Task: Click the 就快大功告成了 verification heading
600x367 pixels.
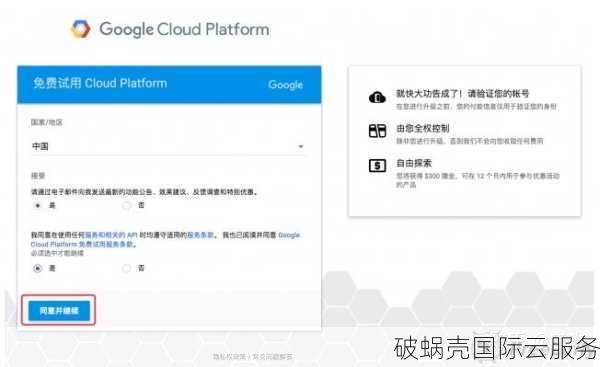Action: pos(463,94)
